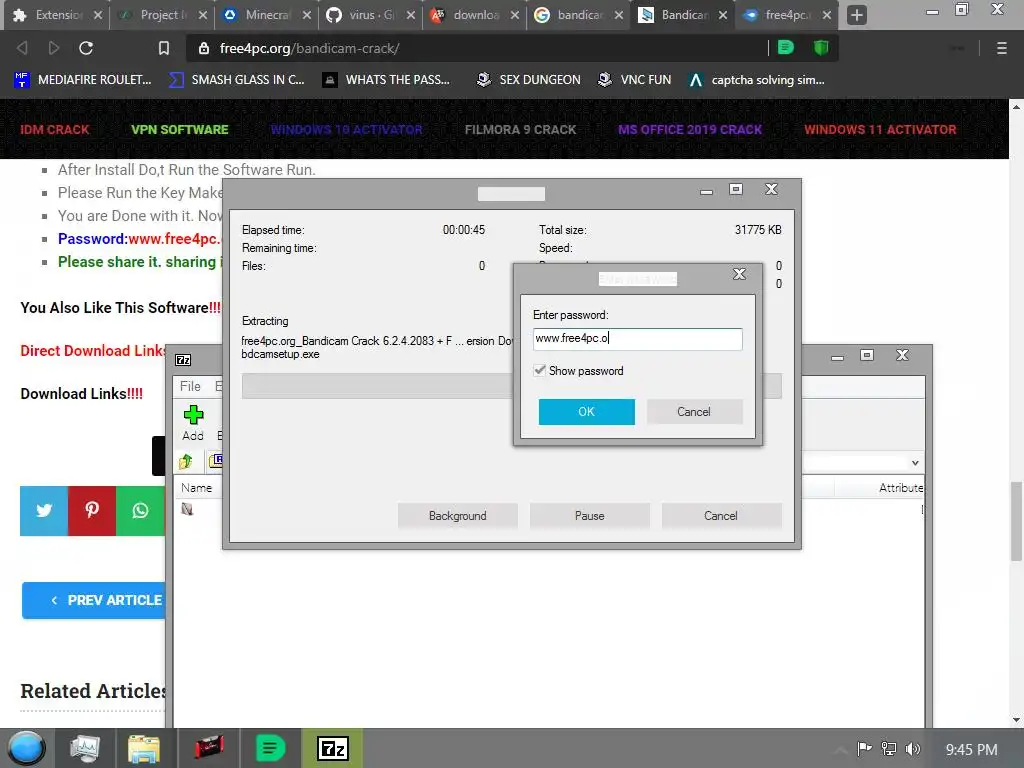Screen dimensions: 1024x768
Task: Show hidden tray icons arrow
Action: pyautogui.click(x=840, y=749)
